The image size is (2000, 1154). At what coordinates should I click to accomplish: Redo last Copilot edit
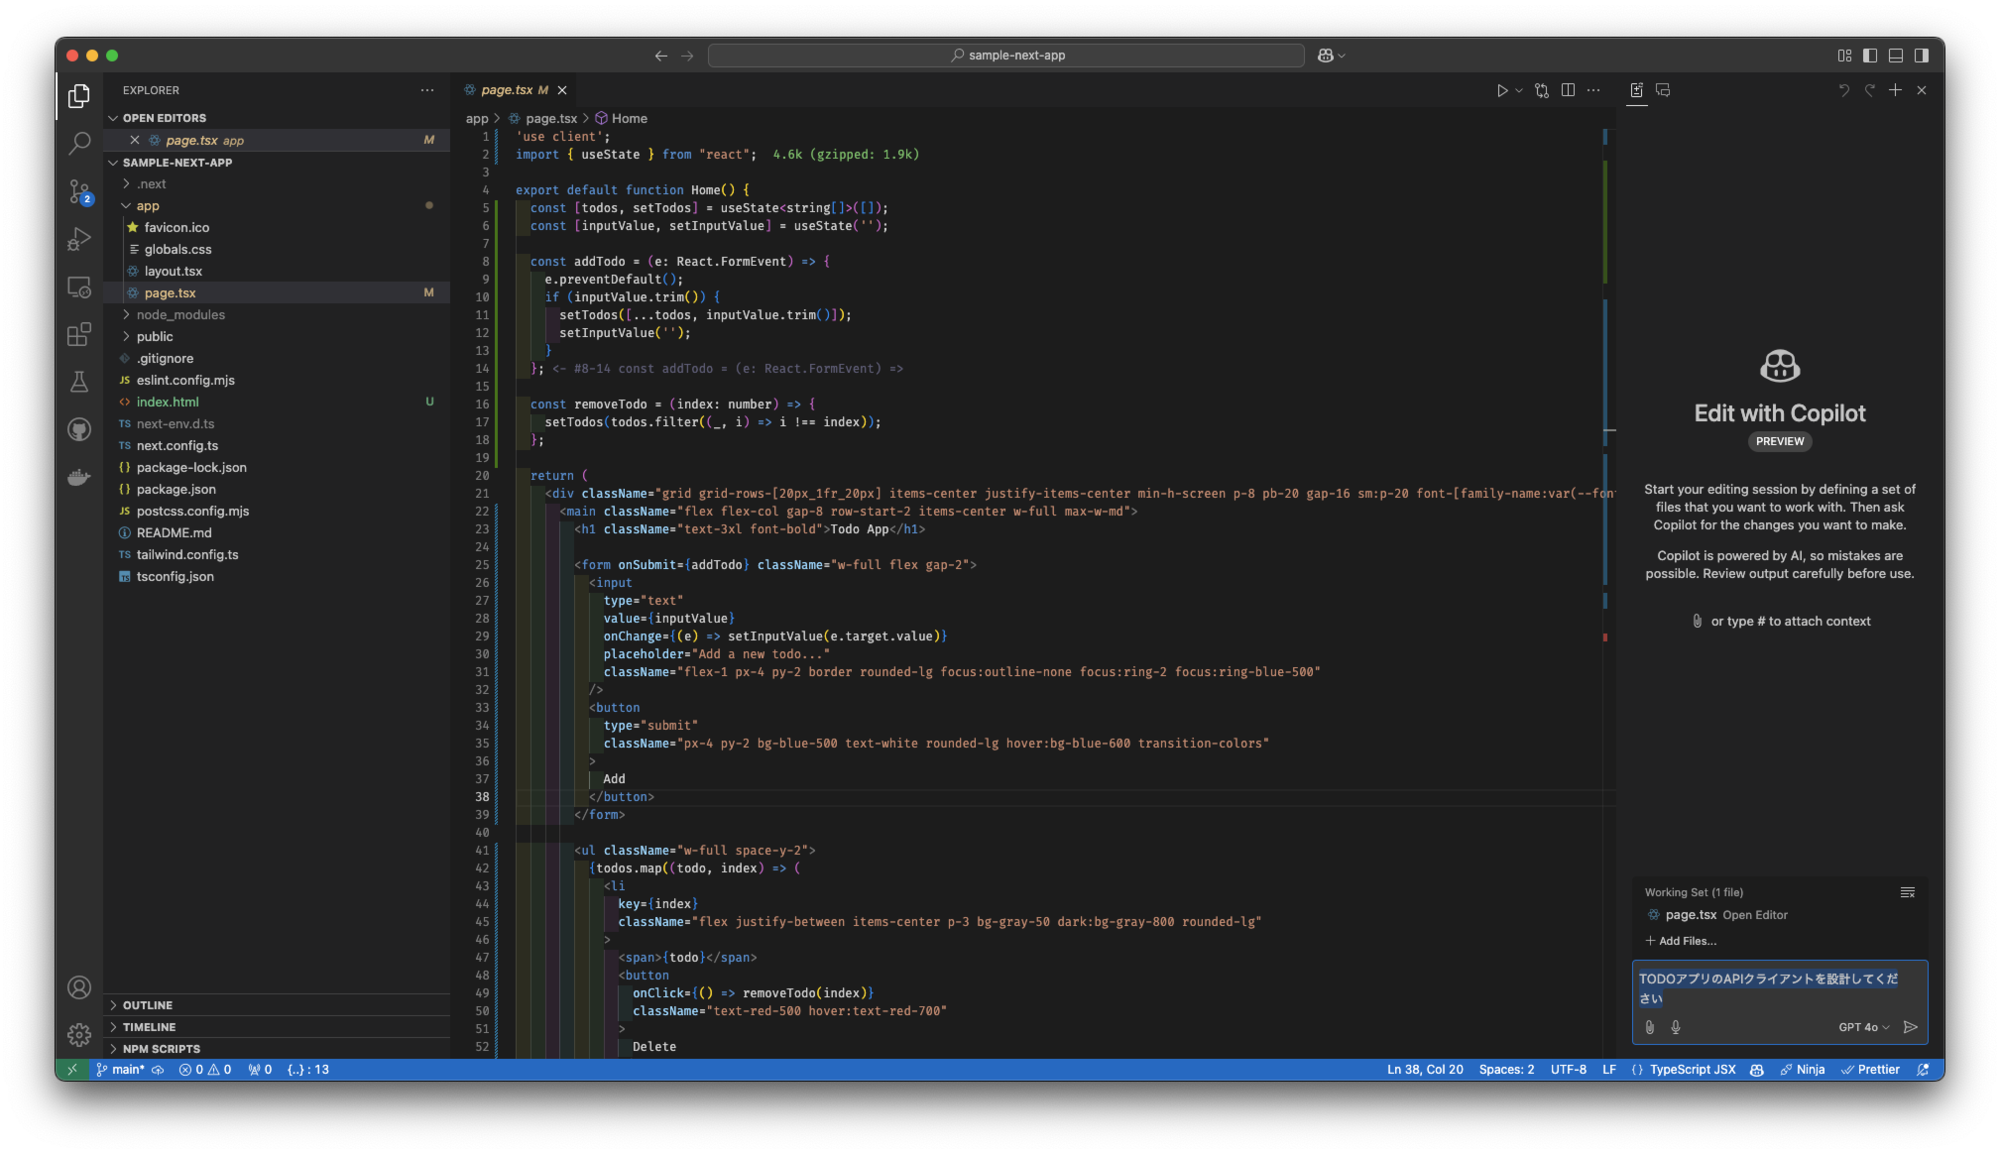1870,90
